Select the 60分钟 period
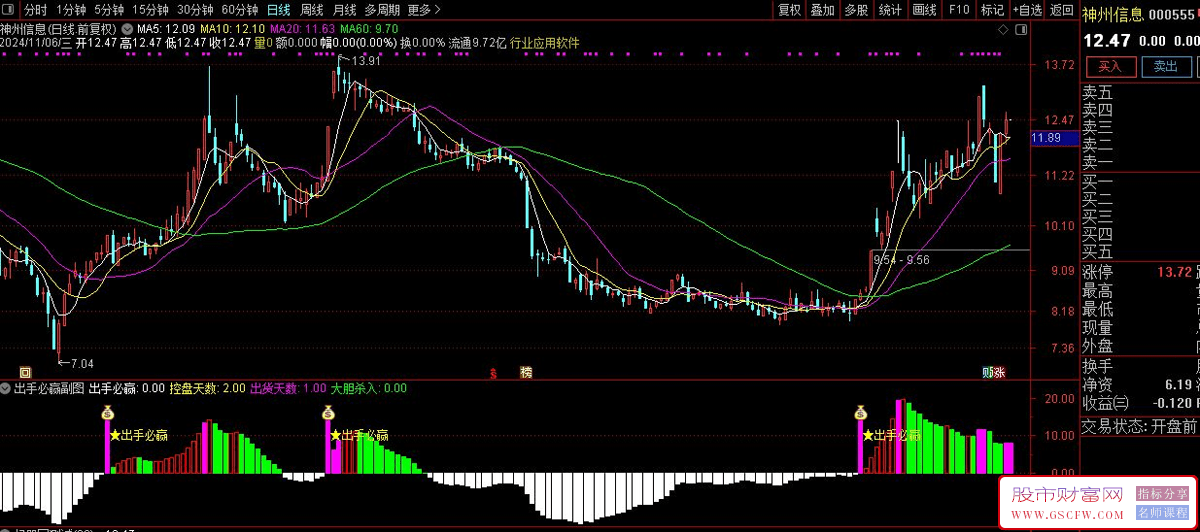This screenshot has height=532, width=1200. [x=240, y=10]
